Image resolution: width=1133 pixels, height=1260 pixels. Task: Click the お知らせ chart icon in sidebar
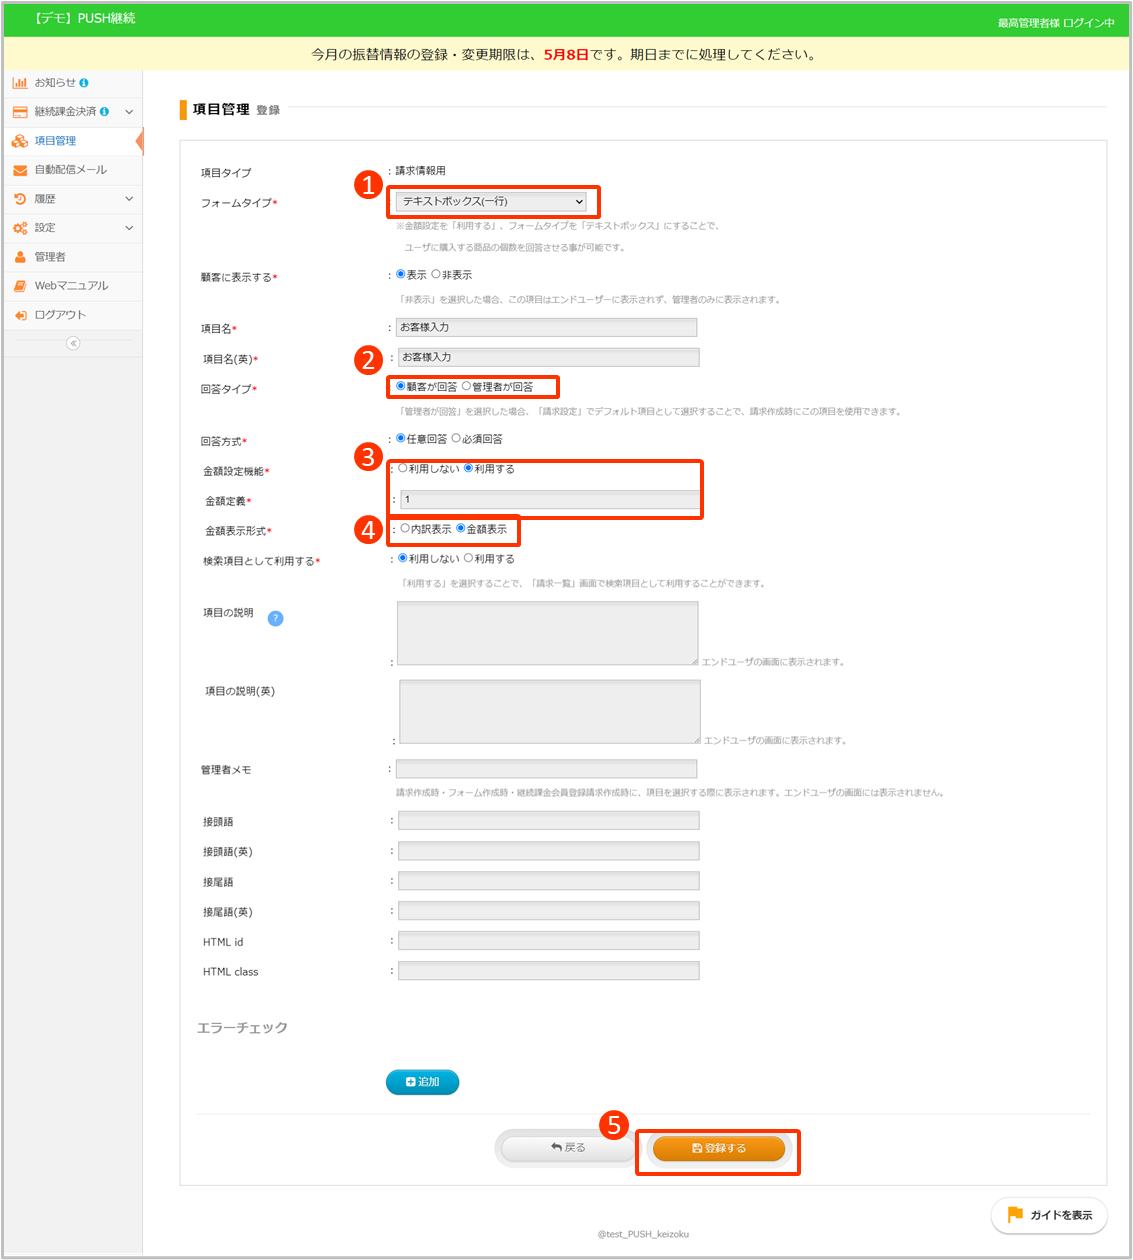(x=20, y=83)
